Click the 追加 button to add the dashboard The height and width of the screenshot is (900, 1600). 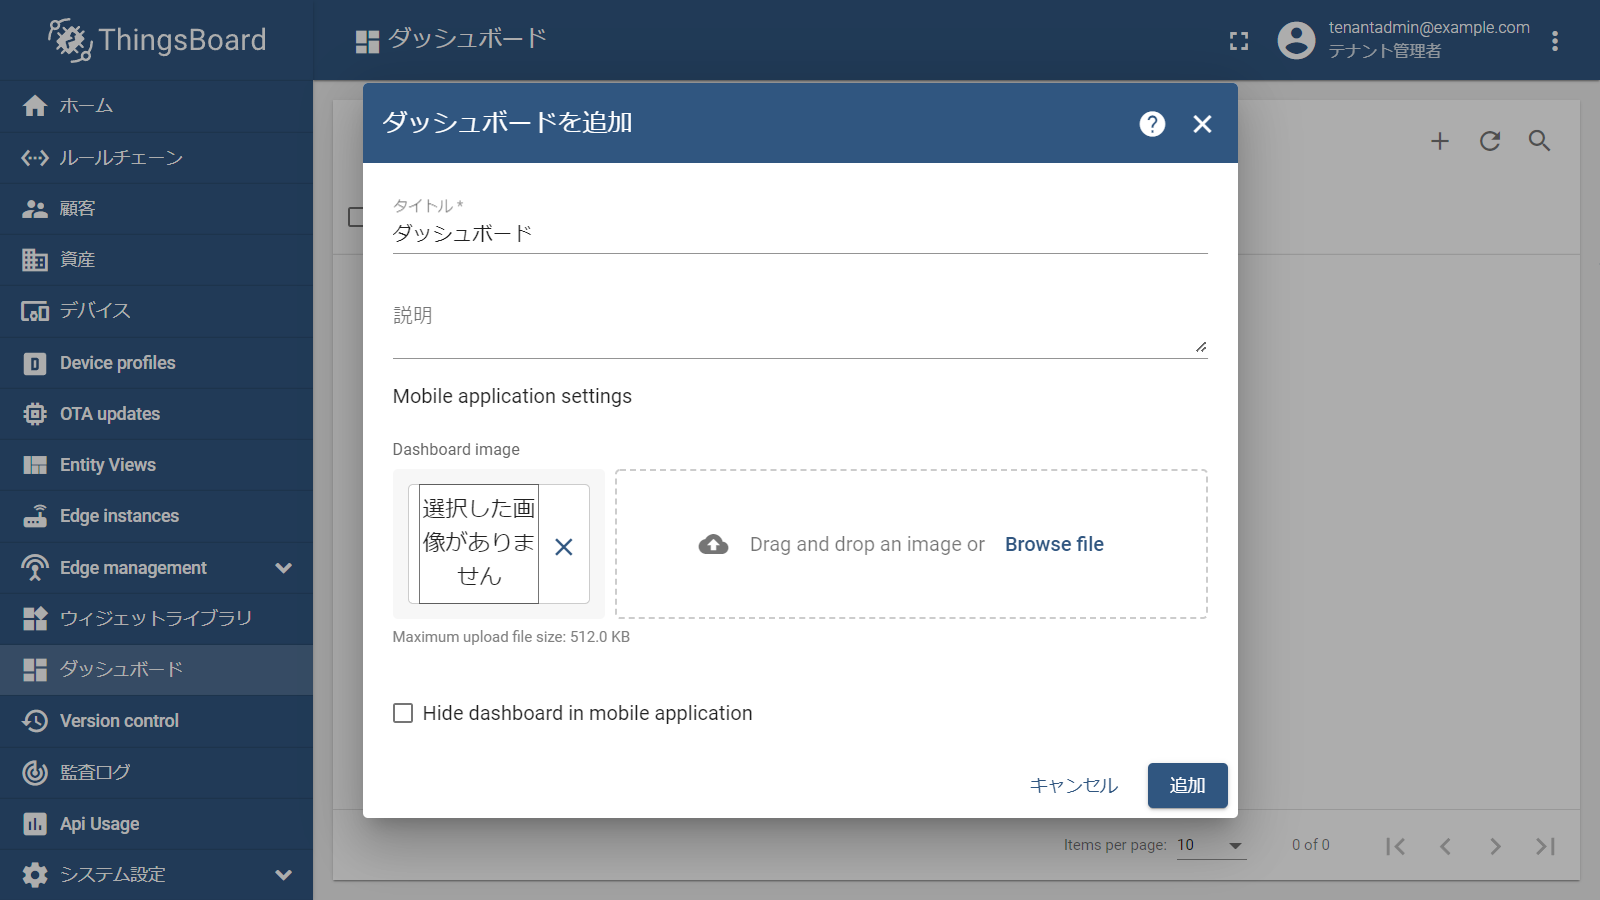coord(1187,786)
